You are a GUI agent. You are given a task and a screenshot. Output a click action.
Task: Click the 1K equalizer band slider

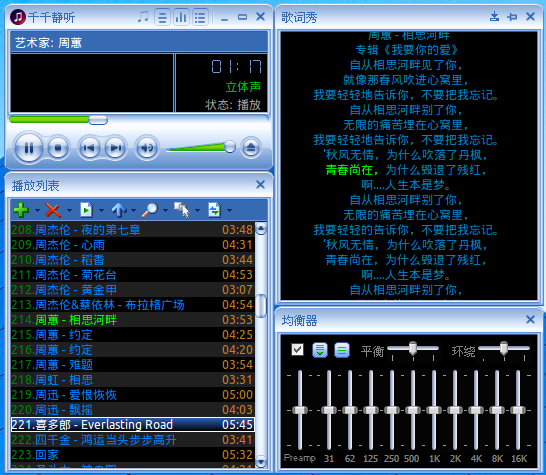[434, 410]
